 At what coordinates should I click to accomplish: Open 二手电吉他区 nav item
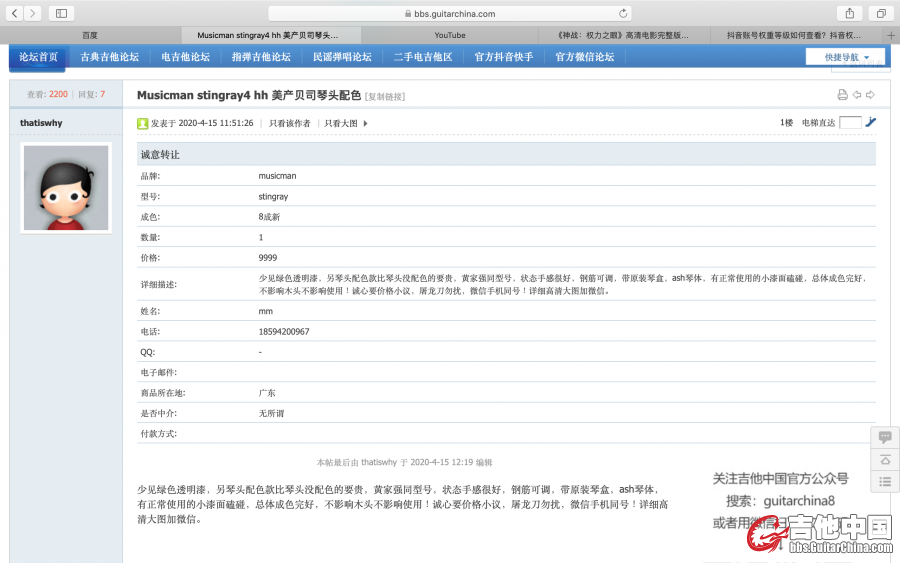tap(423, 57)
